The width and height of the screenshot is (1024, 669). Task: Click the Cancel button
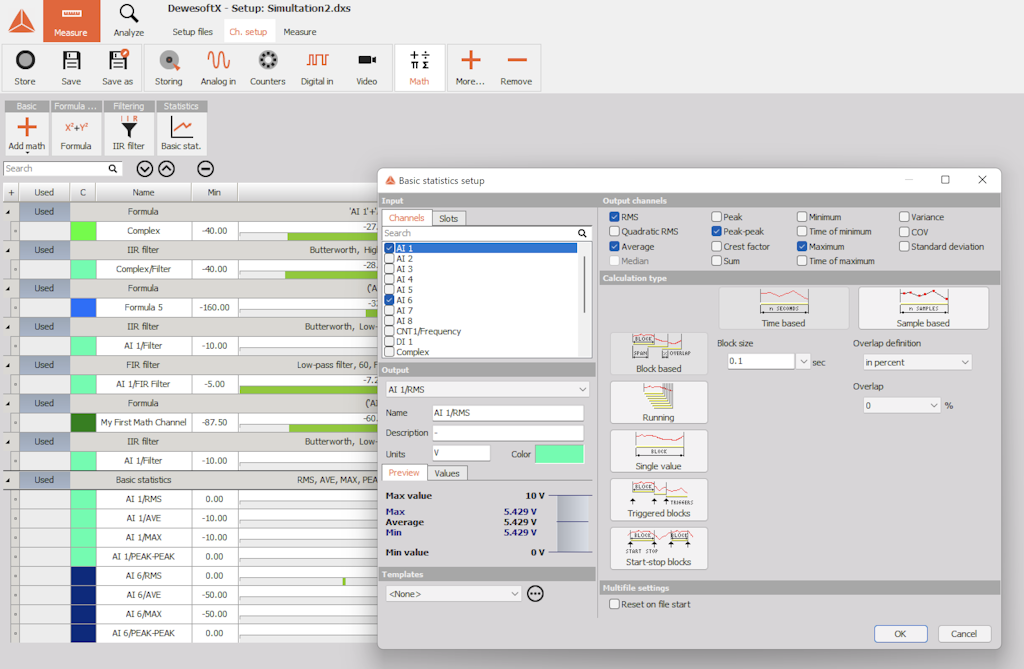pos(964,634)
